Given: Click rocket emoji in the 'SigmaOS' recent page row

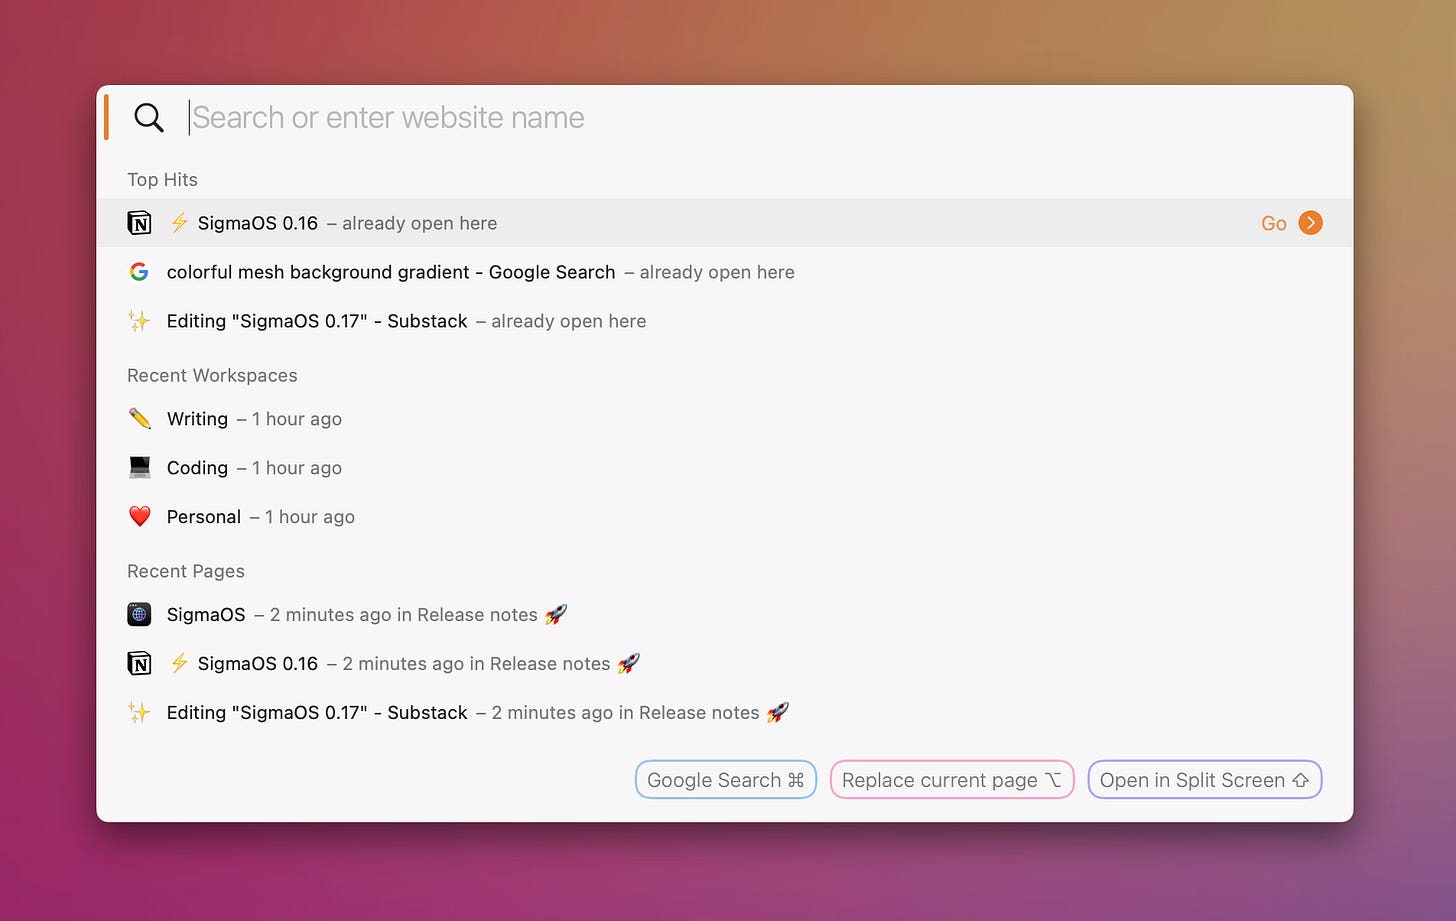Looking at the screenshot, I should [x=556, y=614].
